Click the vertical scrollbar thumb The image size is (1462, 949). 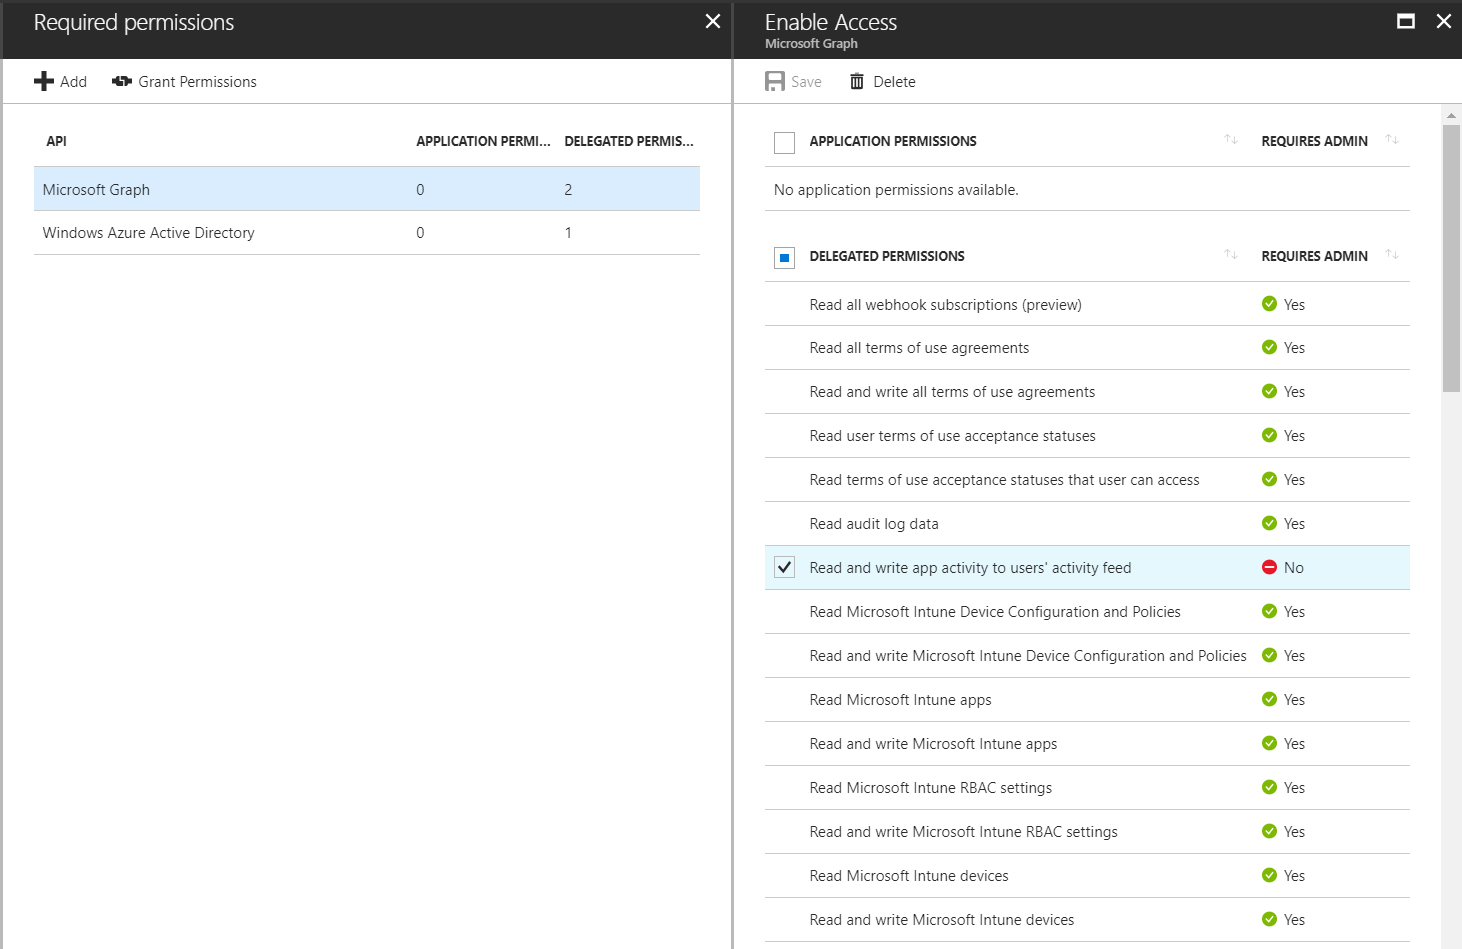click(x=1451, y=258)
